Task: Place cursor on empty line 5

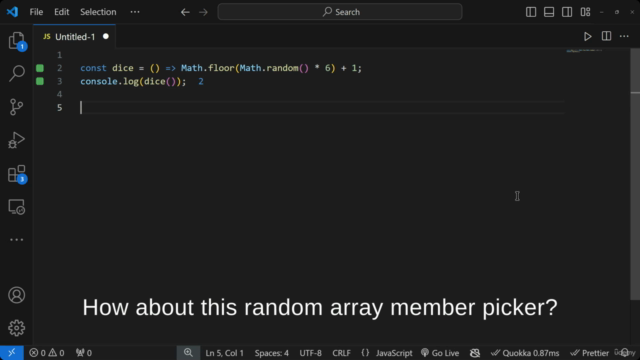Action: pos(322,108)
